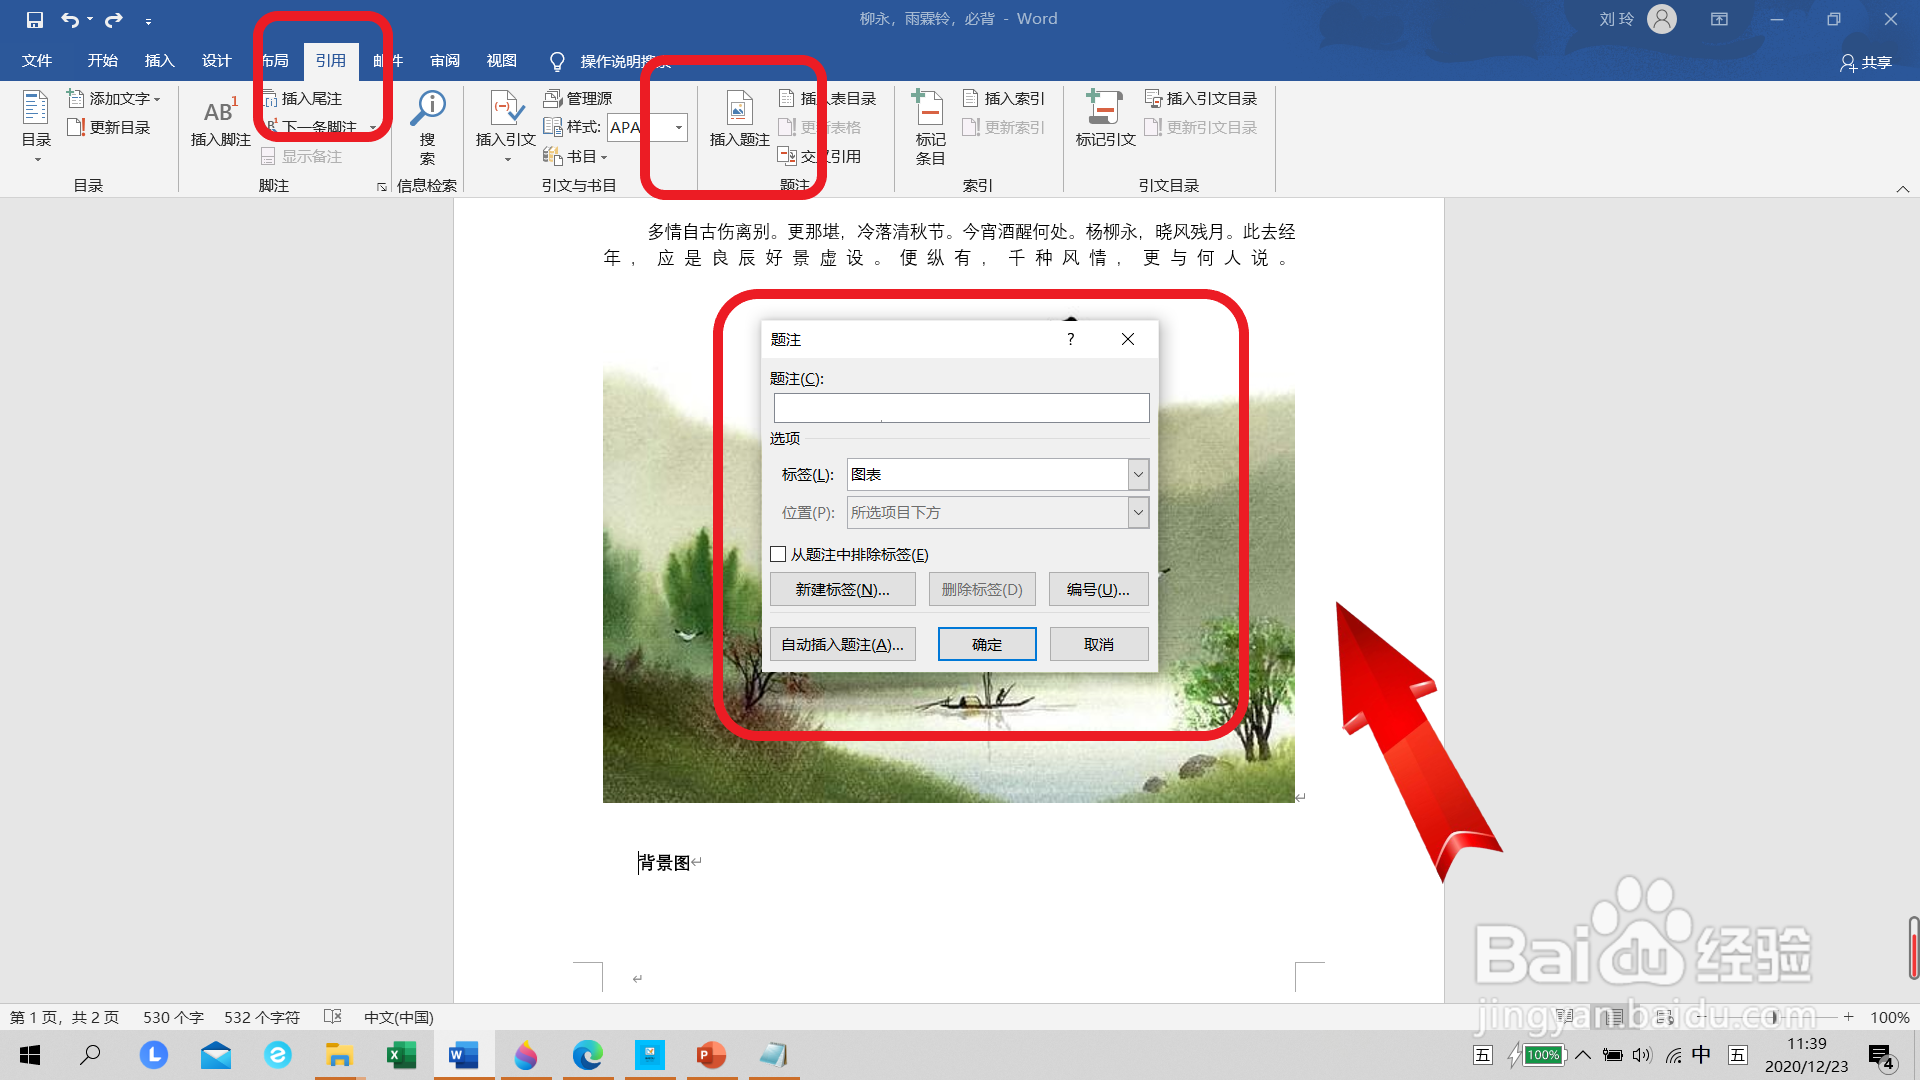The image size is (1920, 1080).
Task: Confirm dialog with 确定 button
Action: 986,645
